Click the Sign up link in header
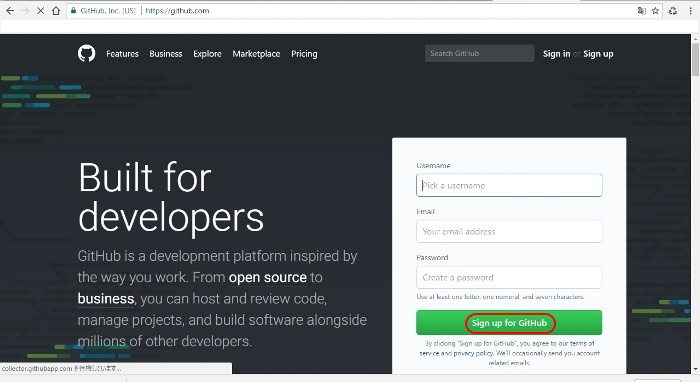Screen dimensions: 700x382 point(598,54)
